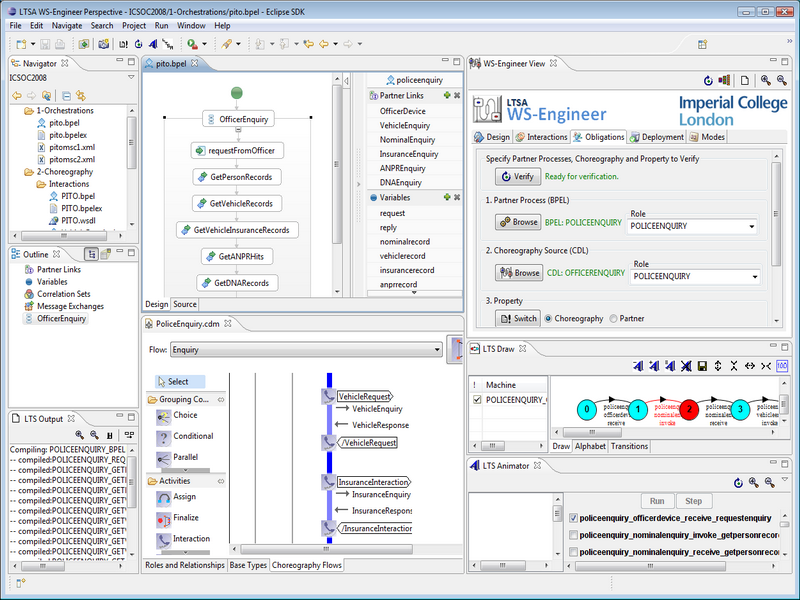Select Correlation Sets in Outline

tap(63, 294)
